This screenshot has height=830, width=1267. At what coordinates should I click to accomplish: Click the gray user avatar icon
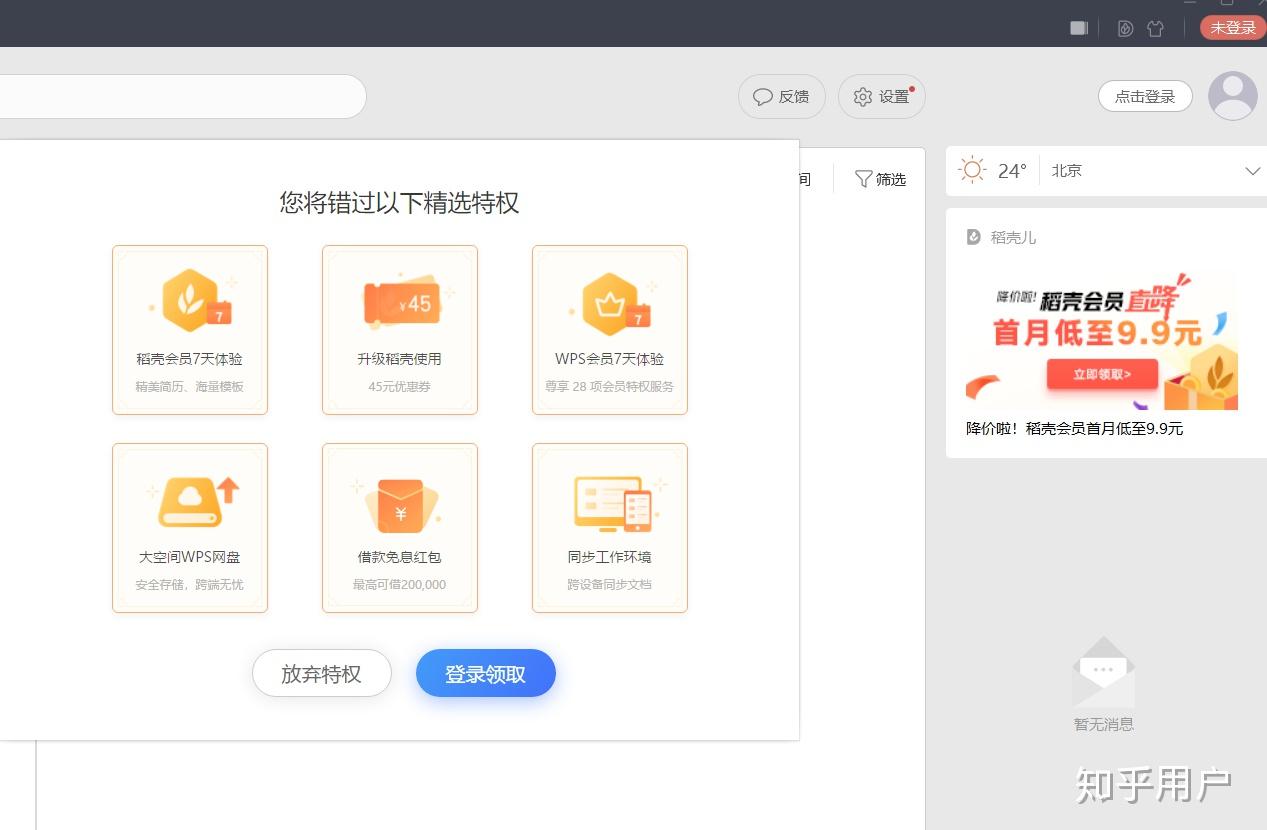click(x=1233, y=96)
